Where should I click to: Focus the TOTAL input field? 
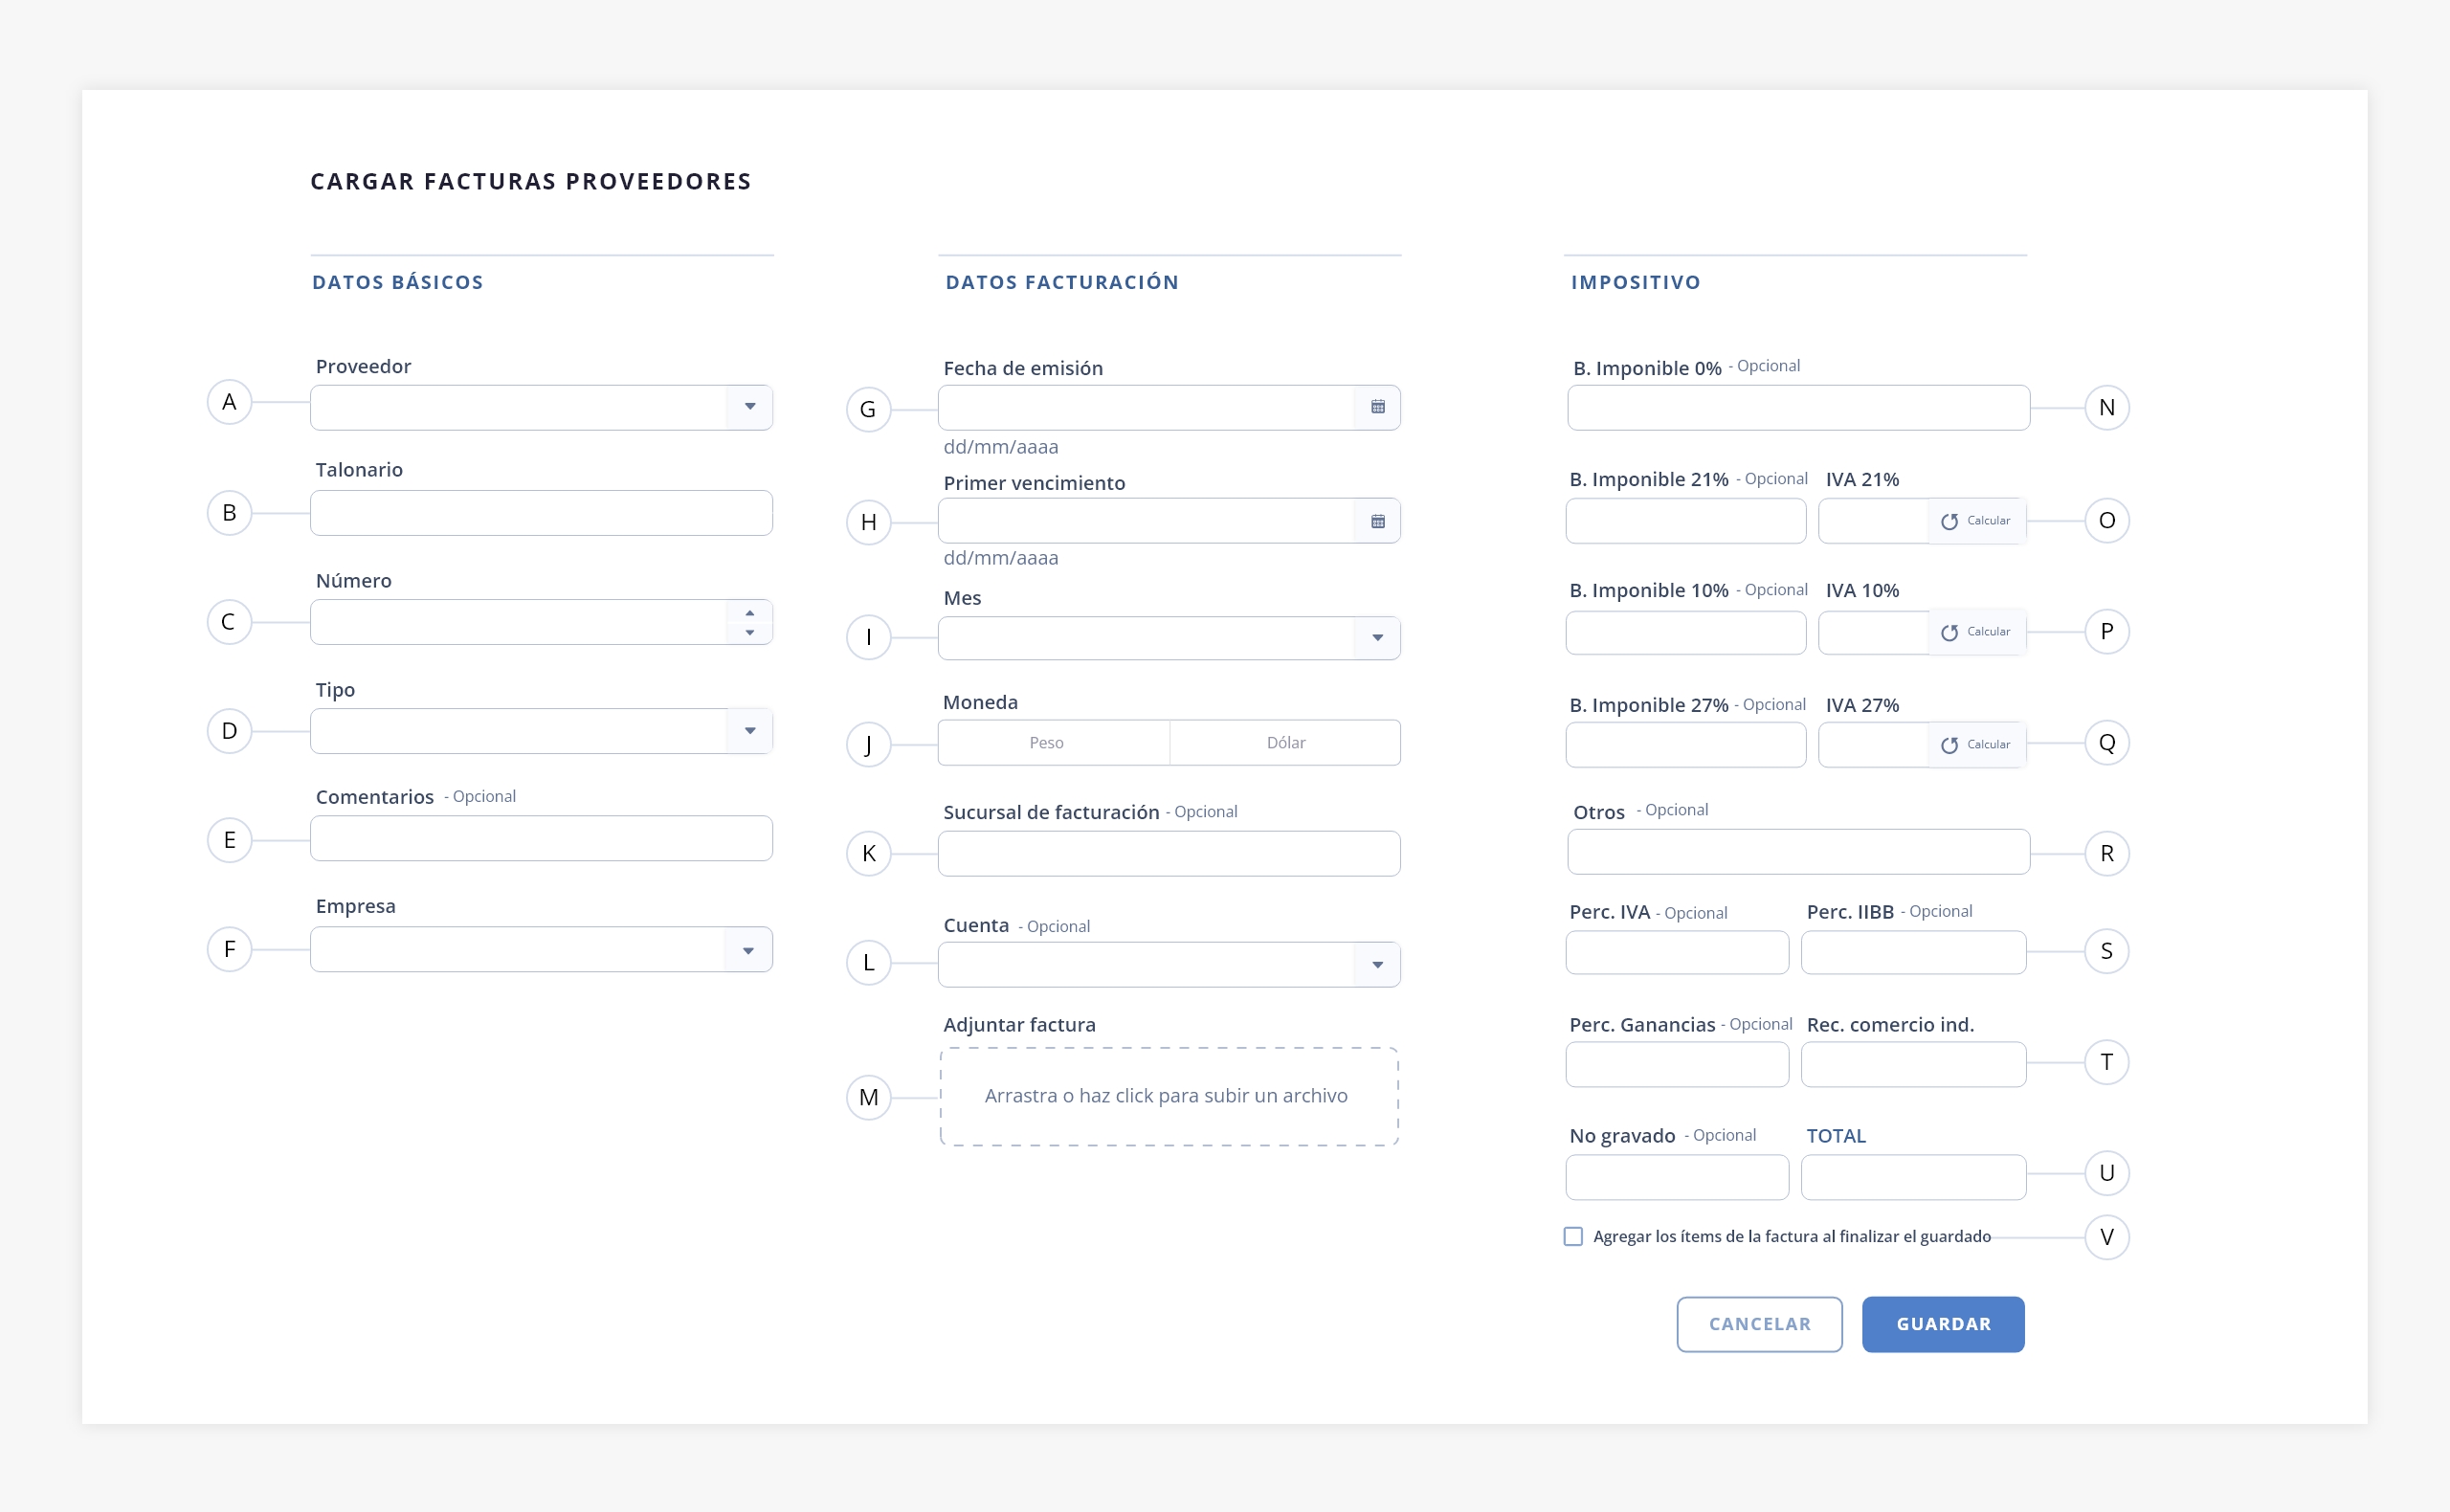tap(1913, 1177)
